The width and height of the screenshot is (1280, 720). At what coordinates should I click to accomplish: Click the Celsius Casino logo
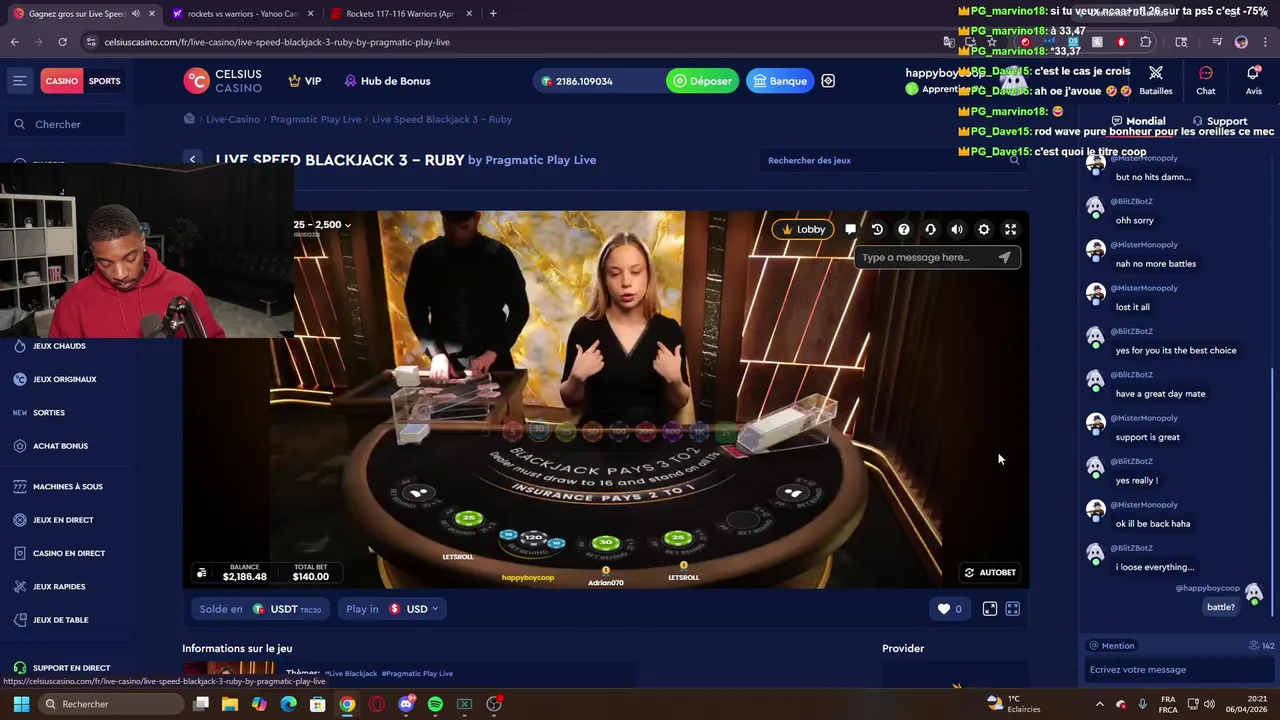click(222, 81)
